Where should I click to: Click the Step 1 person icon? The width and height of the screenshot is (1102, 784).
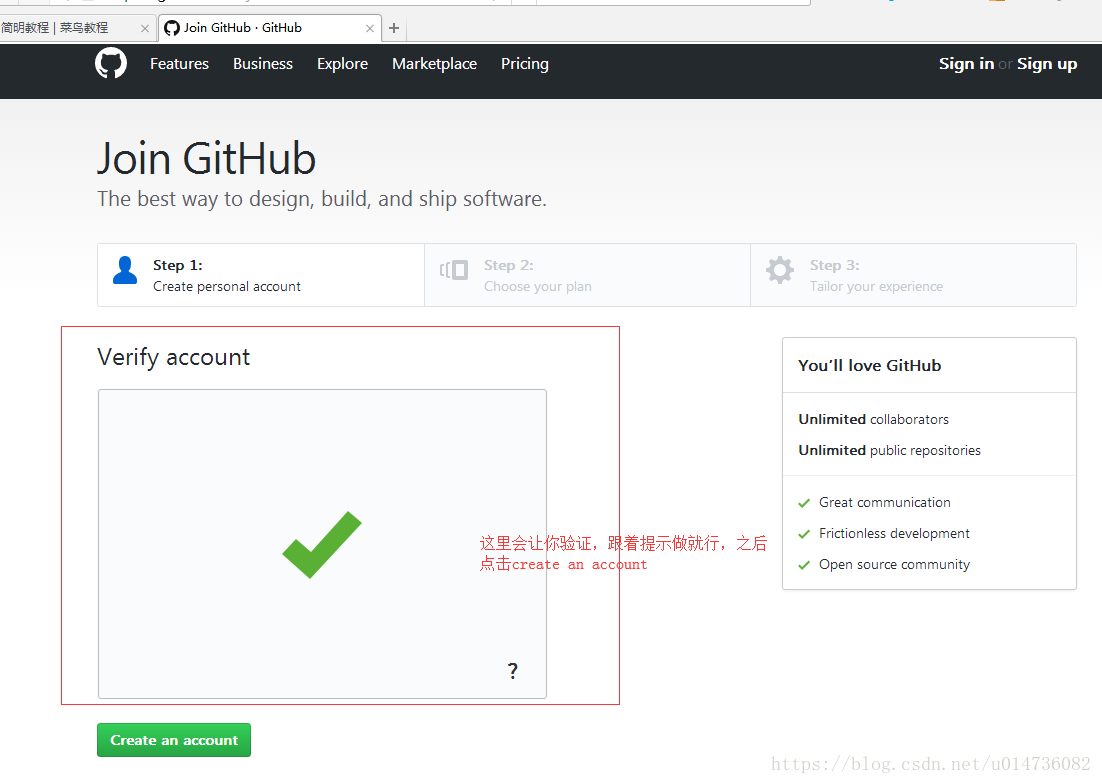(x=125, y=270)
